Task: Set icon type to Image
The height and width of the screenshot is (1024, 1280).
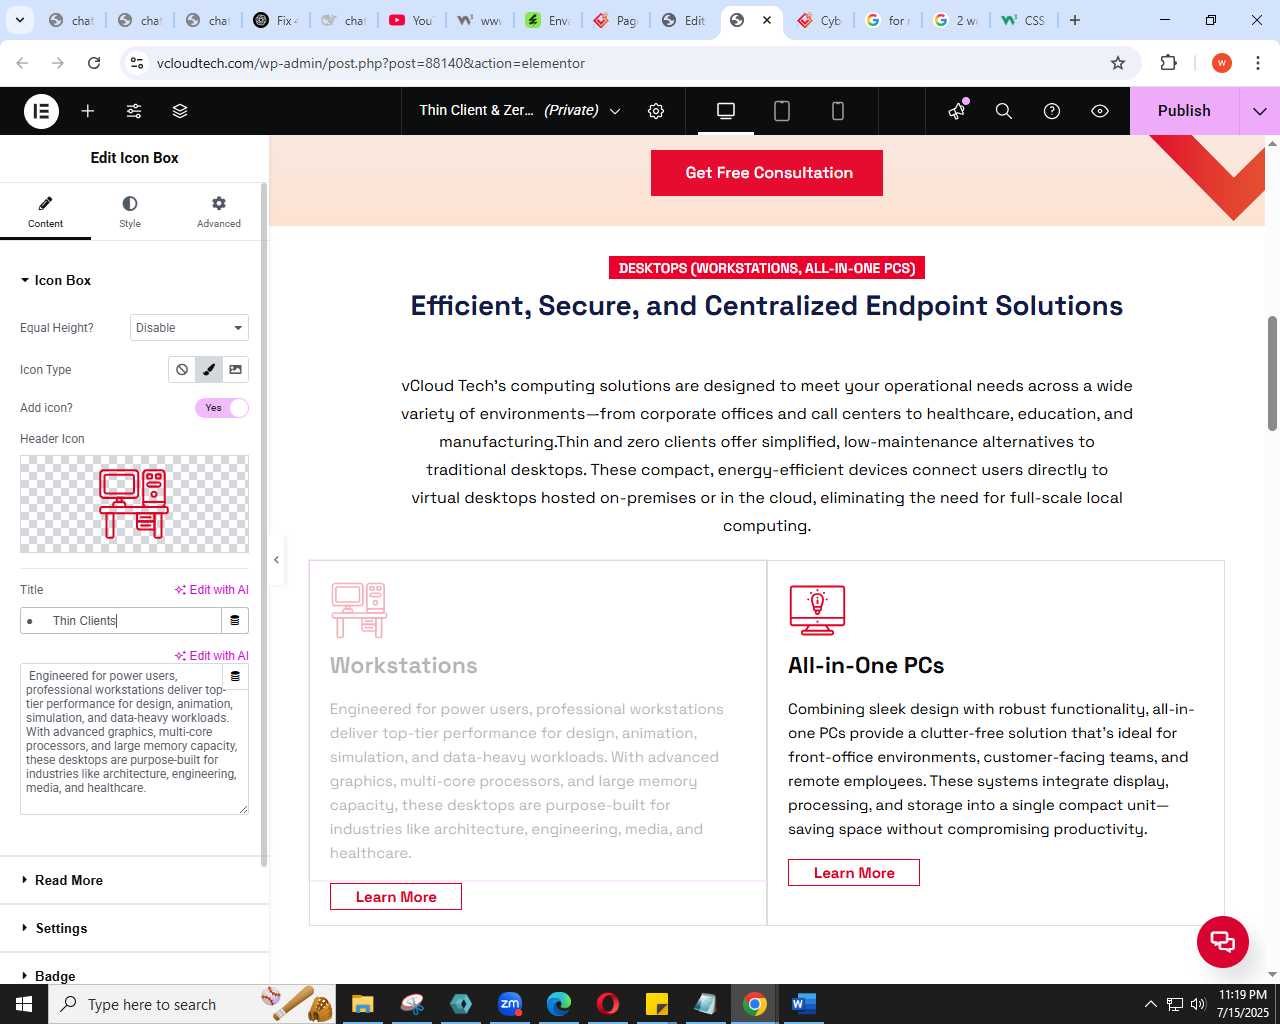Action: coord(236,370)
